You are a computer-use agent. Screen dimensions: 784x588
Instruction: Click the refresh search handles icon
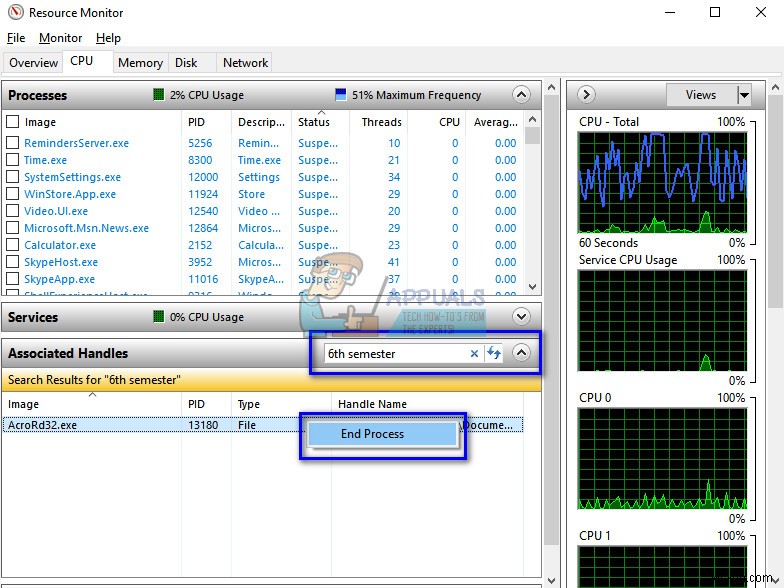click(493, 354)
